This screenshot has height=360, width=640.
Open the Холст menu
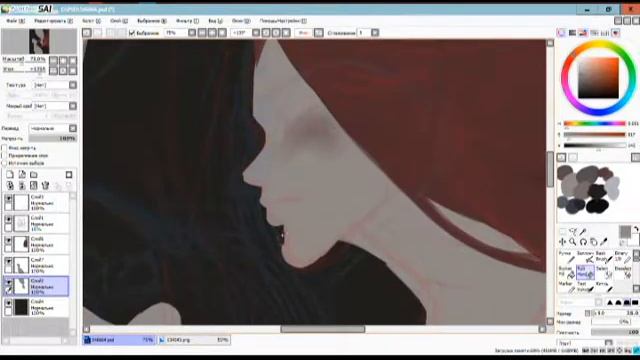click(91, 20)
